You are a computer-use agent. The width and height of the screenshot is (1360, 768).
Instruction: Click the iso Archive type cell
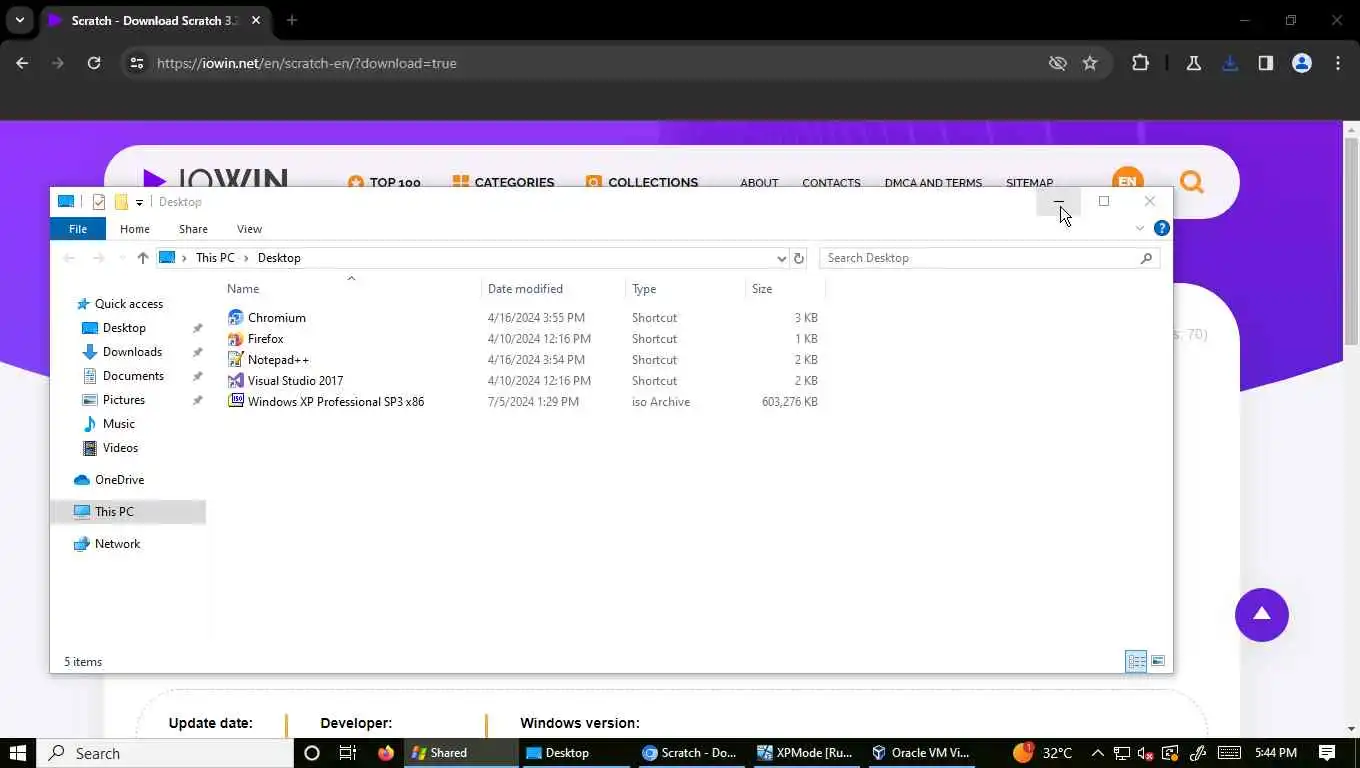tap(661, 402)
